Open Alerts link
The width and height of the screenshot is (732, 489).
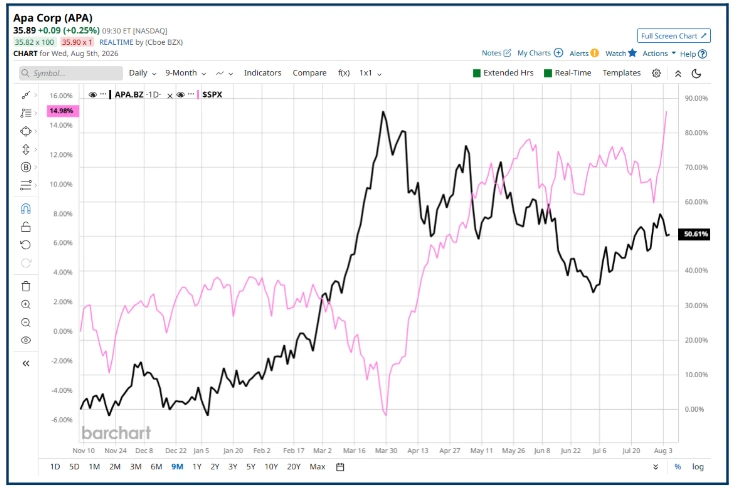click(x=584, y=53)
